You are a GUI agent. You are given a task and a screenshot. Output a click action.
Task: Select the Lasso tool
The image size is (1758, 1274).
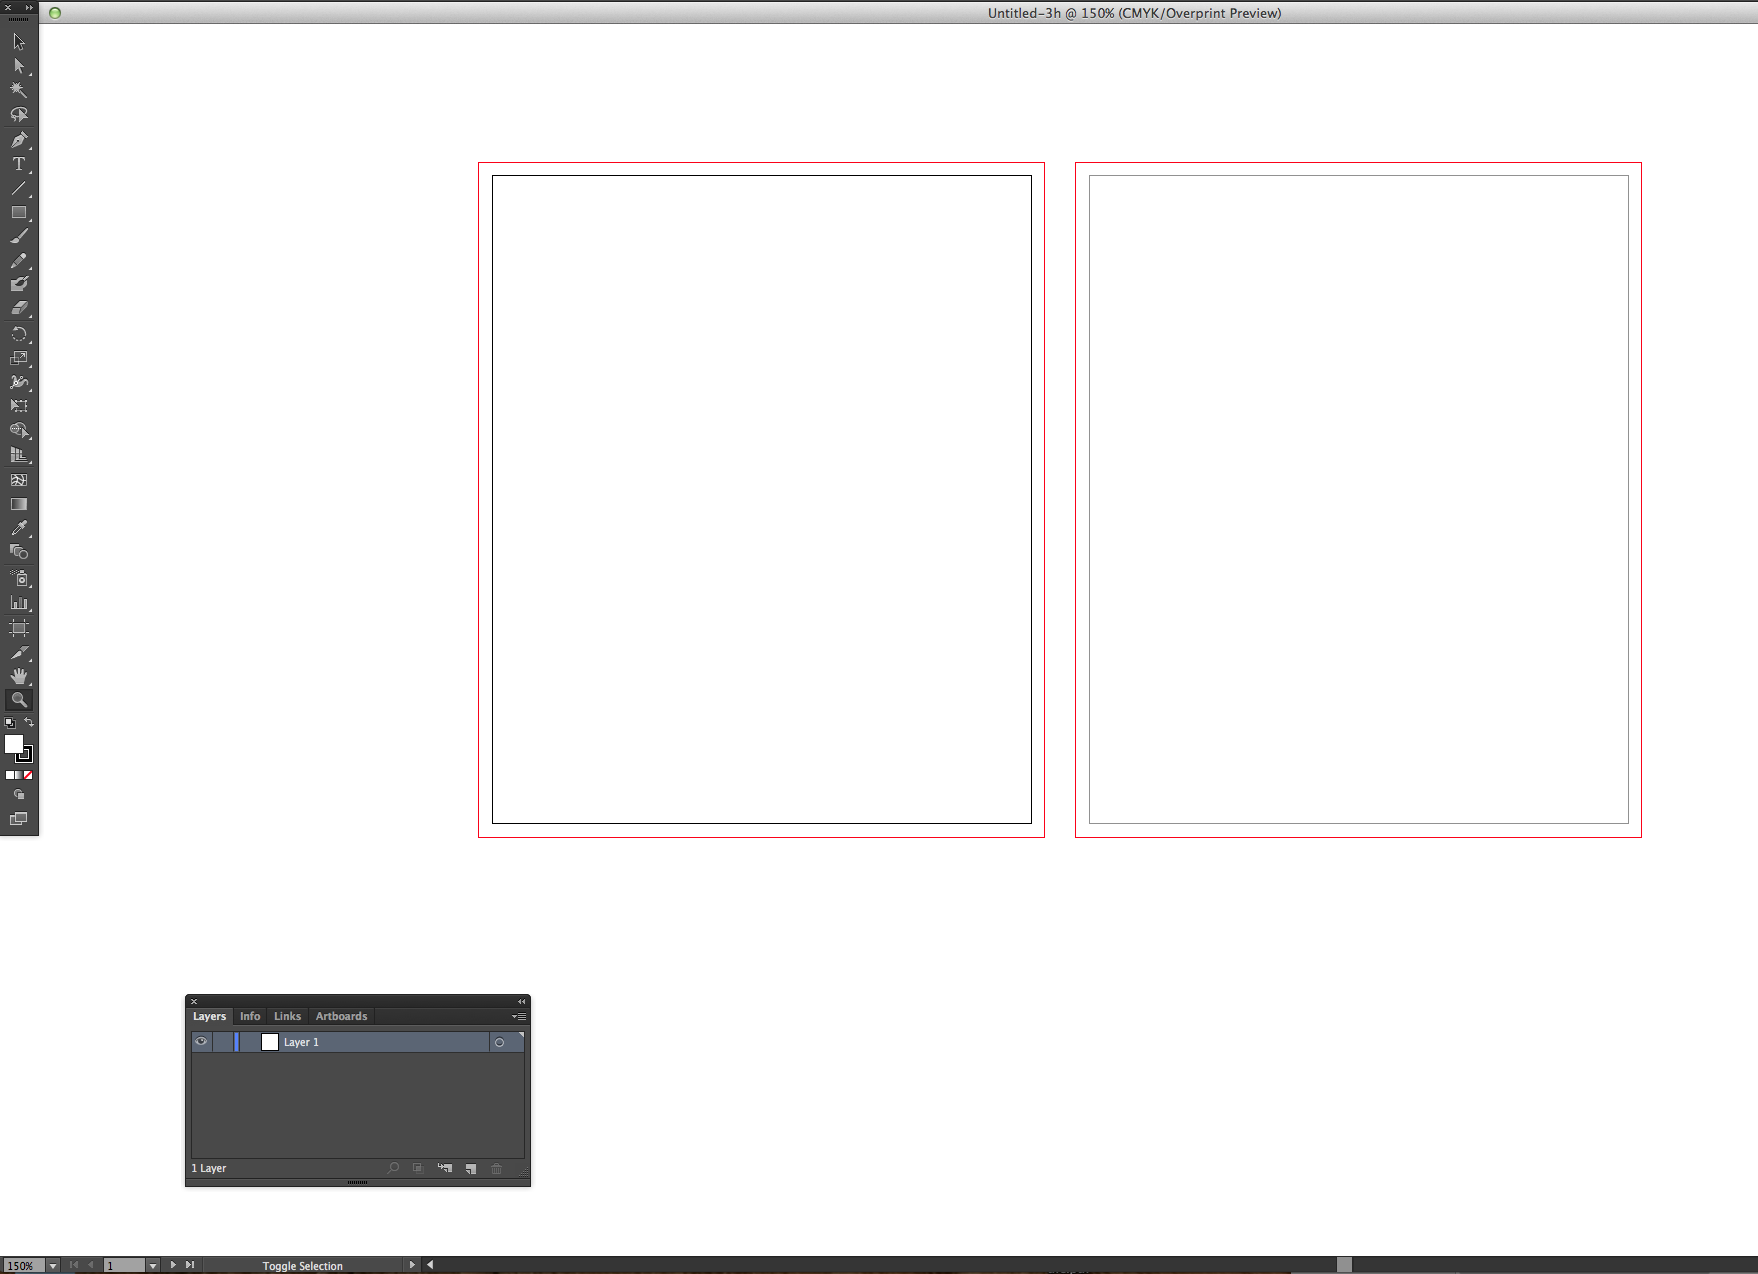pos(19,114)
